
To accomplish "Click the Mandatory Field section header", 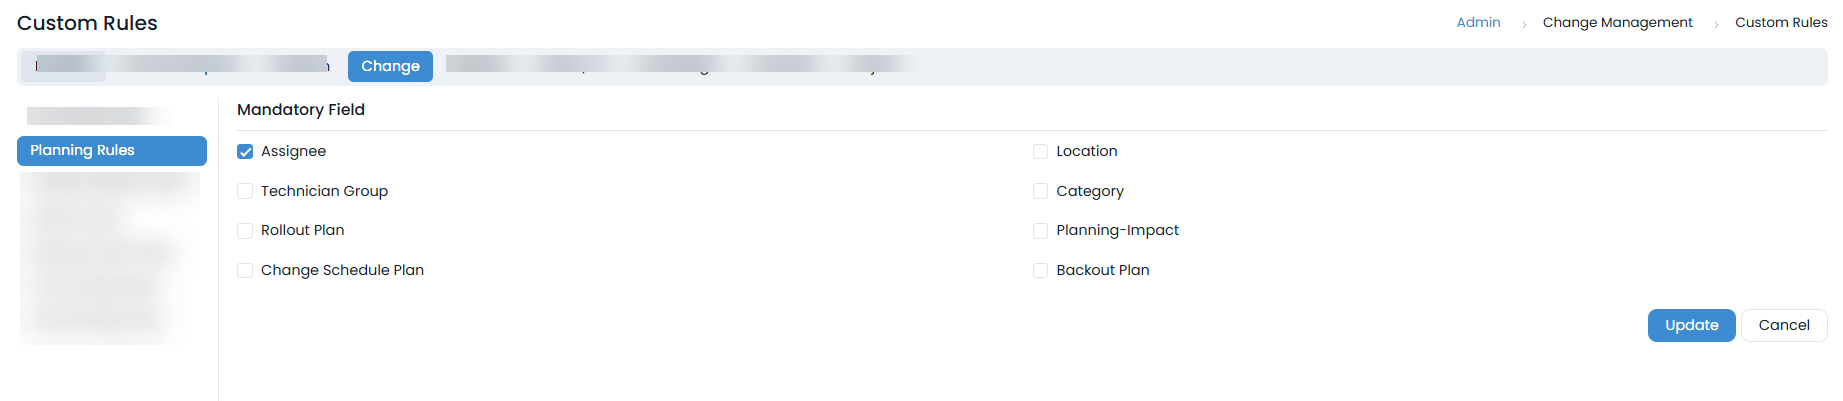I will pyautogui.click(x=301, y=110).
